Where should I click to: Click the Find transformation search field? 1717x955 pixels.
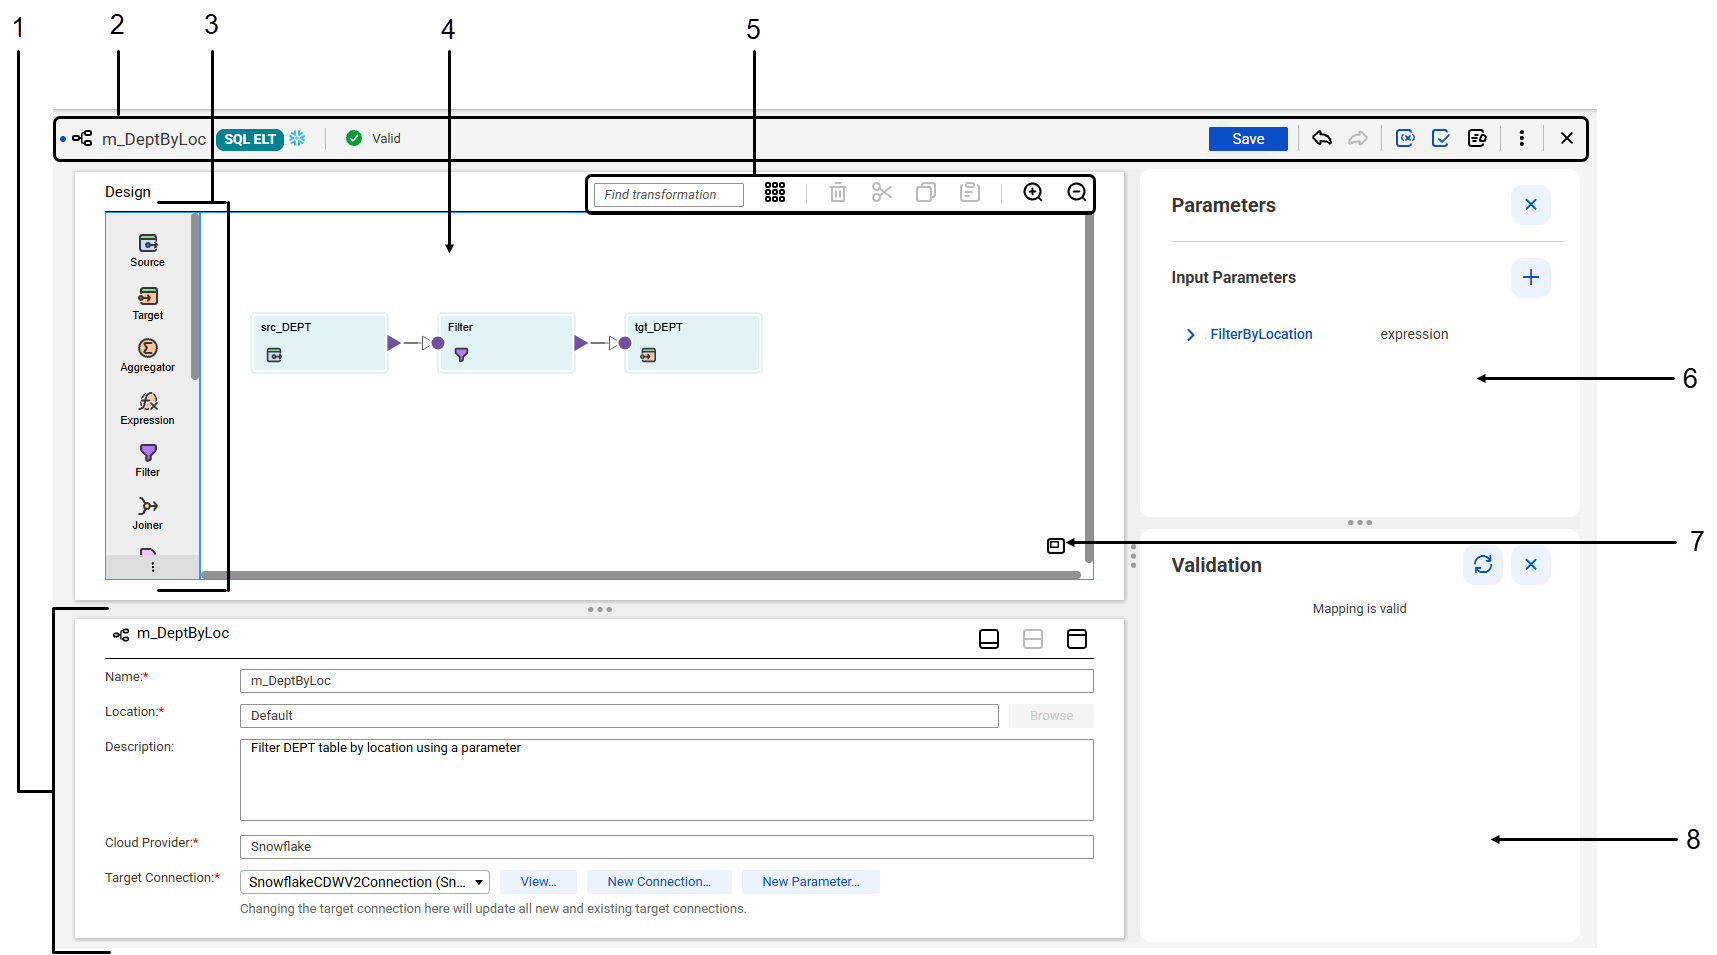tap(669, 194)
